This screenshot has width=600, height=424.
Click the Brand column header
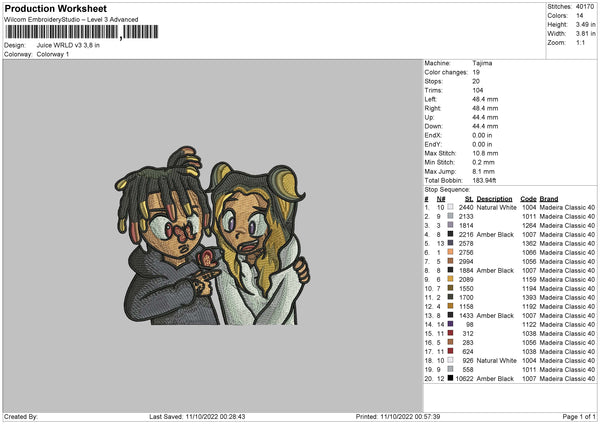549,199
